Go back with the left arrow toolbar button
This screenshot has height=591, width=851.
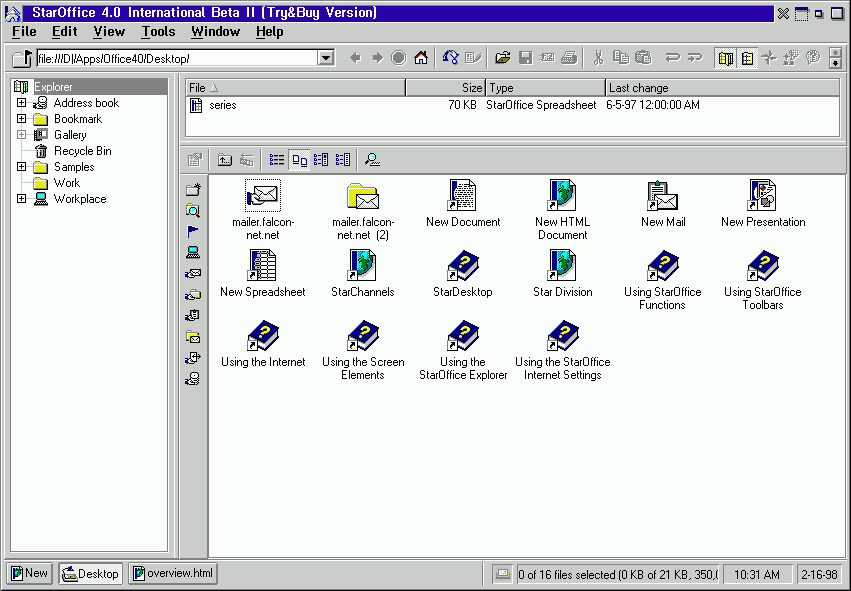[x=355, y=58]
